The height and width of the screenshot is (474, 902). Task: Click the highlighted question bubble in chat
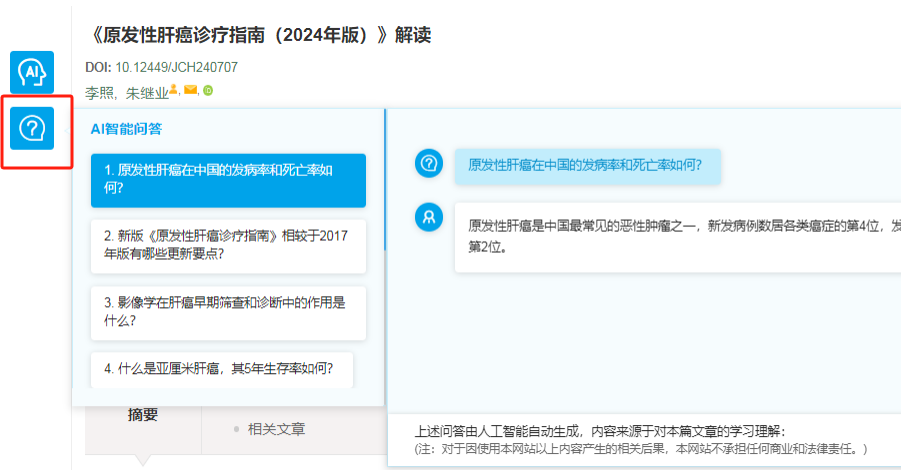(587, 165)
